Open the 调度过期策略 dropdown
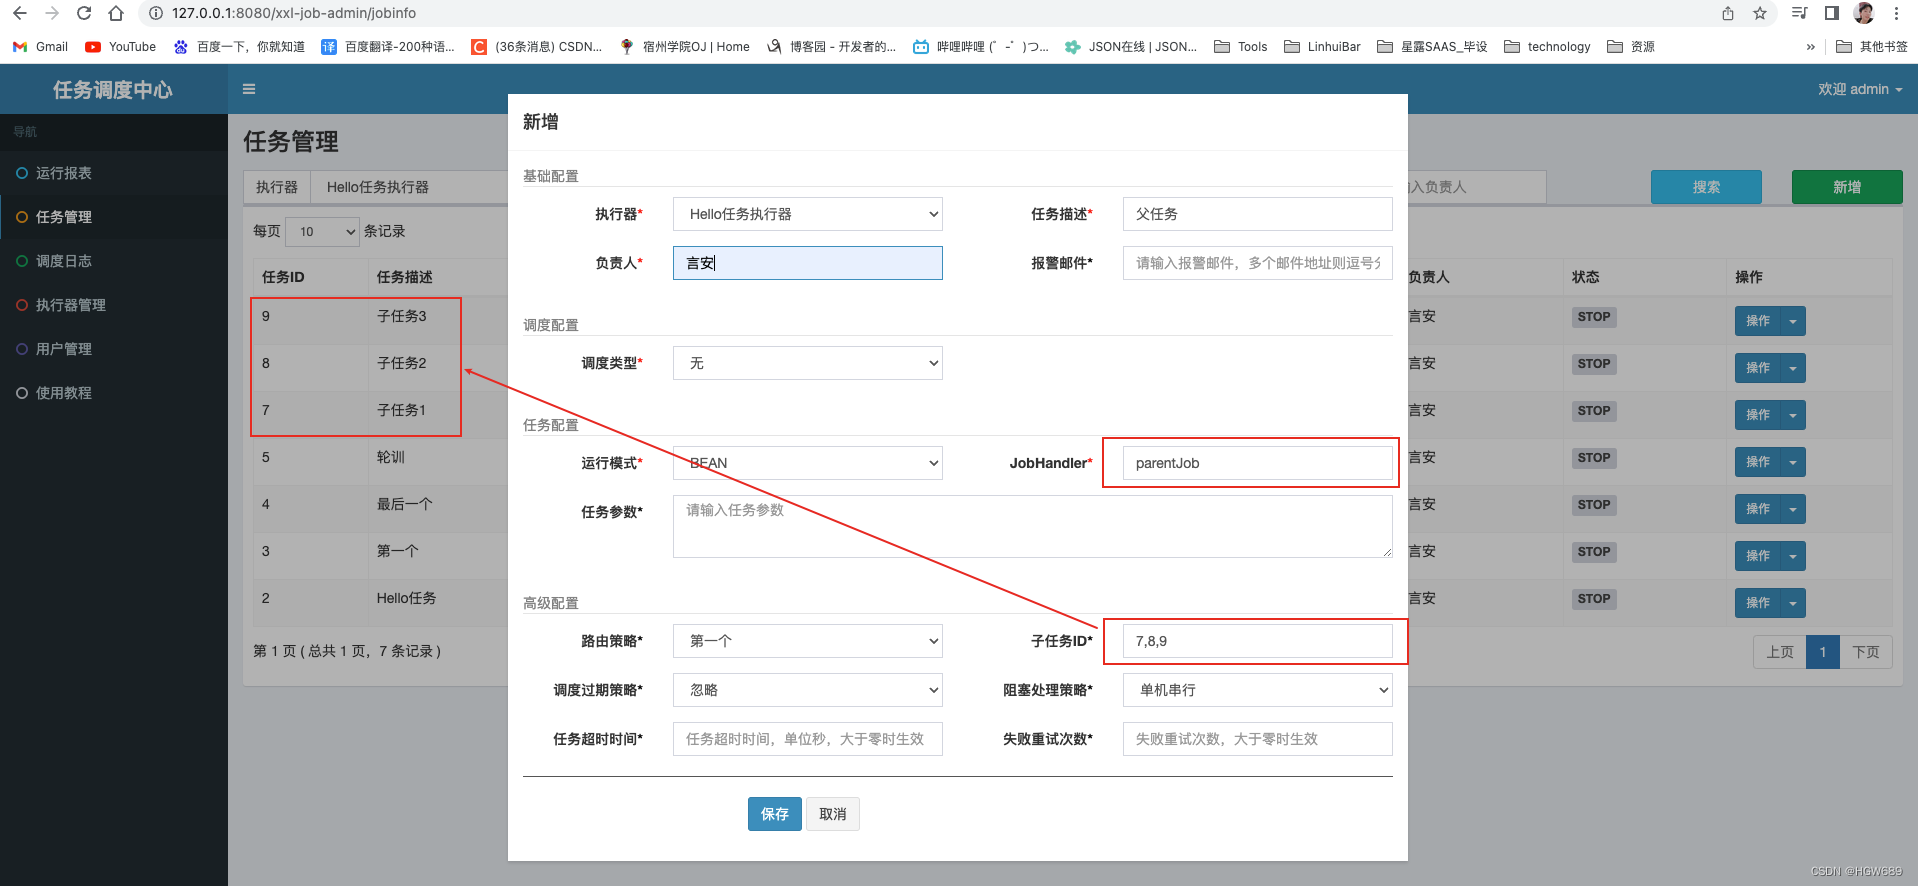This screenshot has width=1918, height=886. click(808, 690)
